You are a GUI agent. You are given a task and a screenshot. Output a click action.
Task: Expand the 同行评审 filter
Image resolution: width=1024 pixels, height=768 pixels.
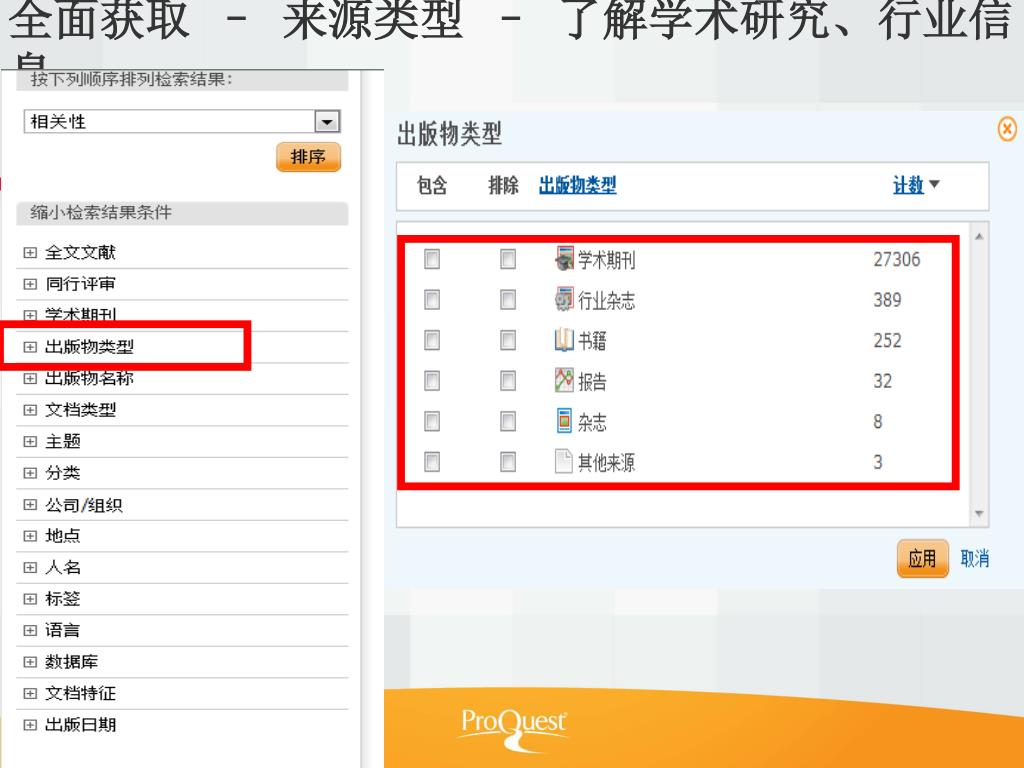[30, 284]
